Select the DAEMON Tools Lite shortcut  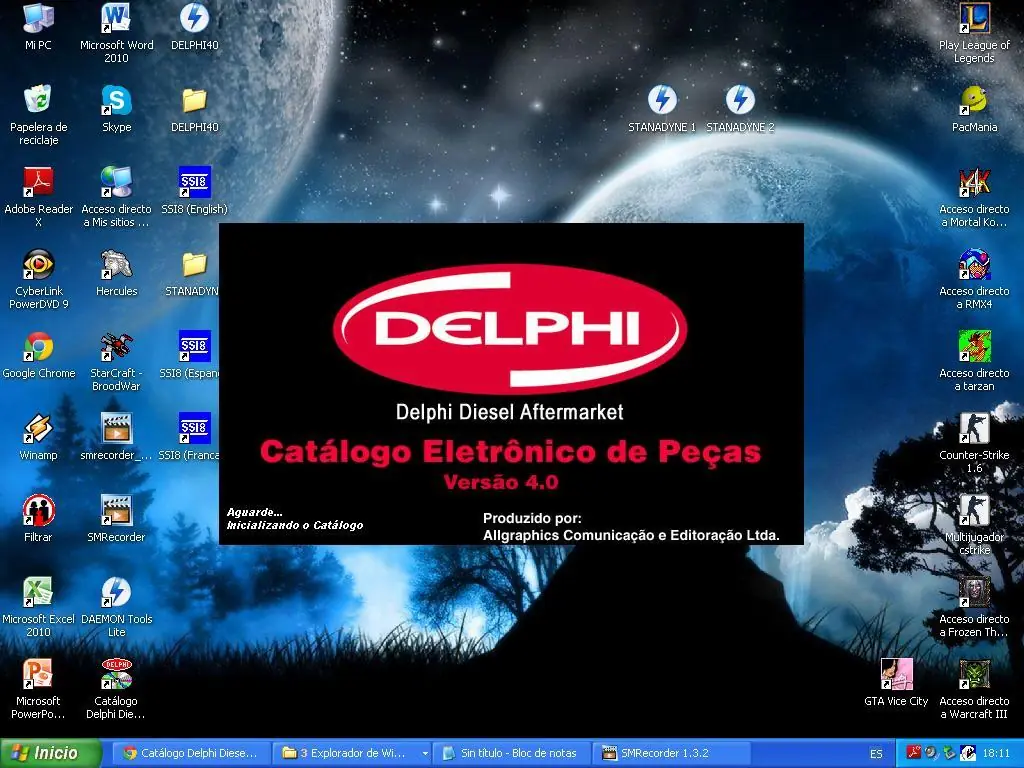tap(116, 606)
